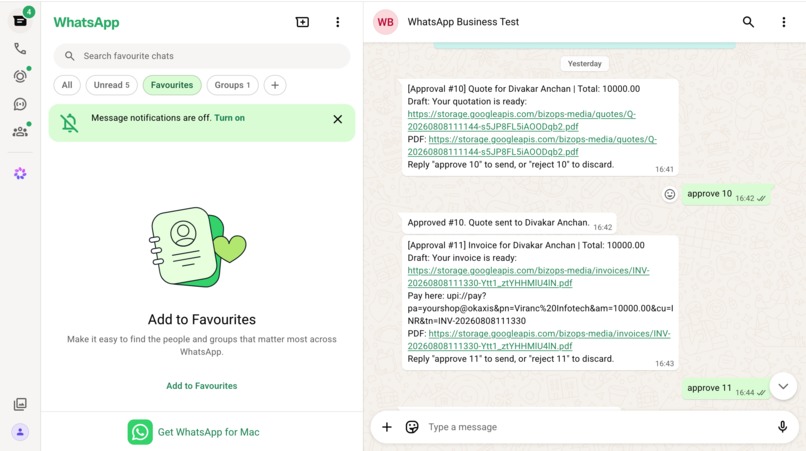Open the PDF quote link in Approval #10
Viewport: 806px width, 451px height.
(x=532, y=146)
